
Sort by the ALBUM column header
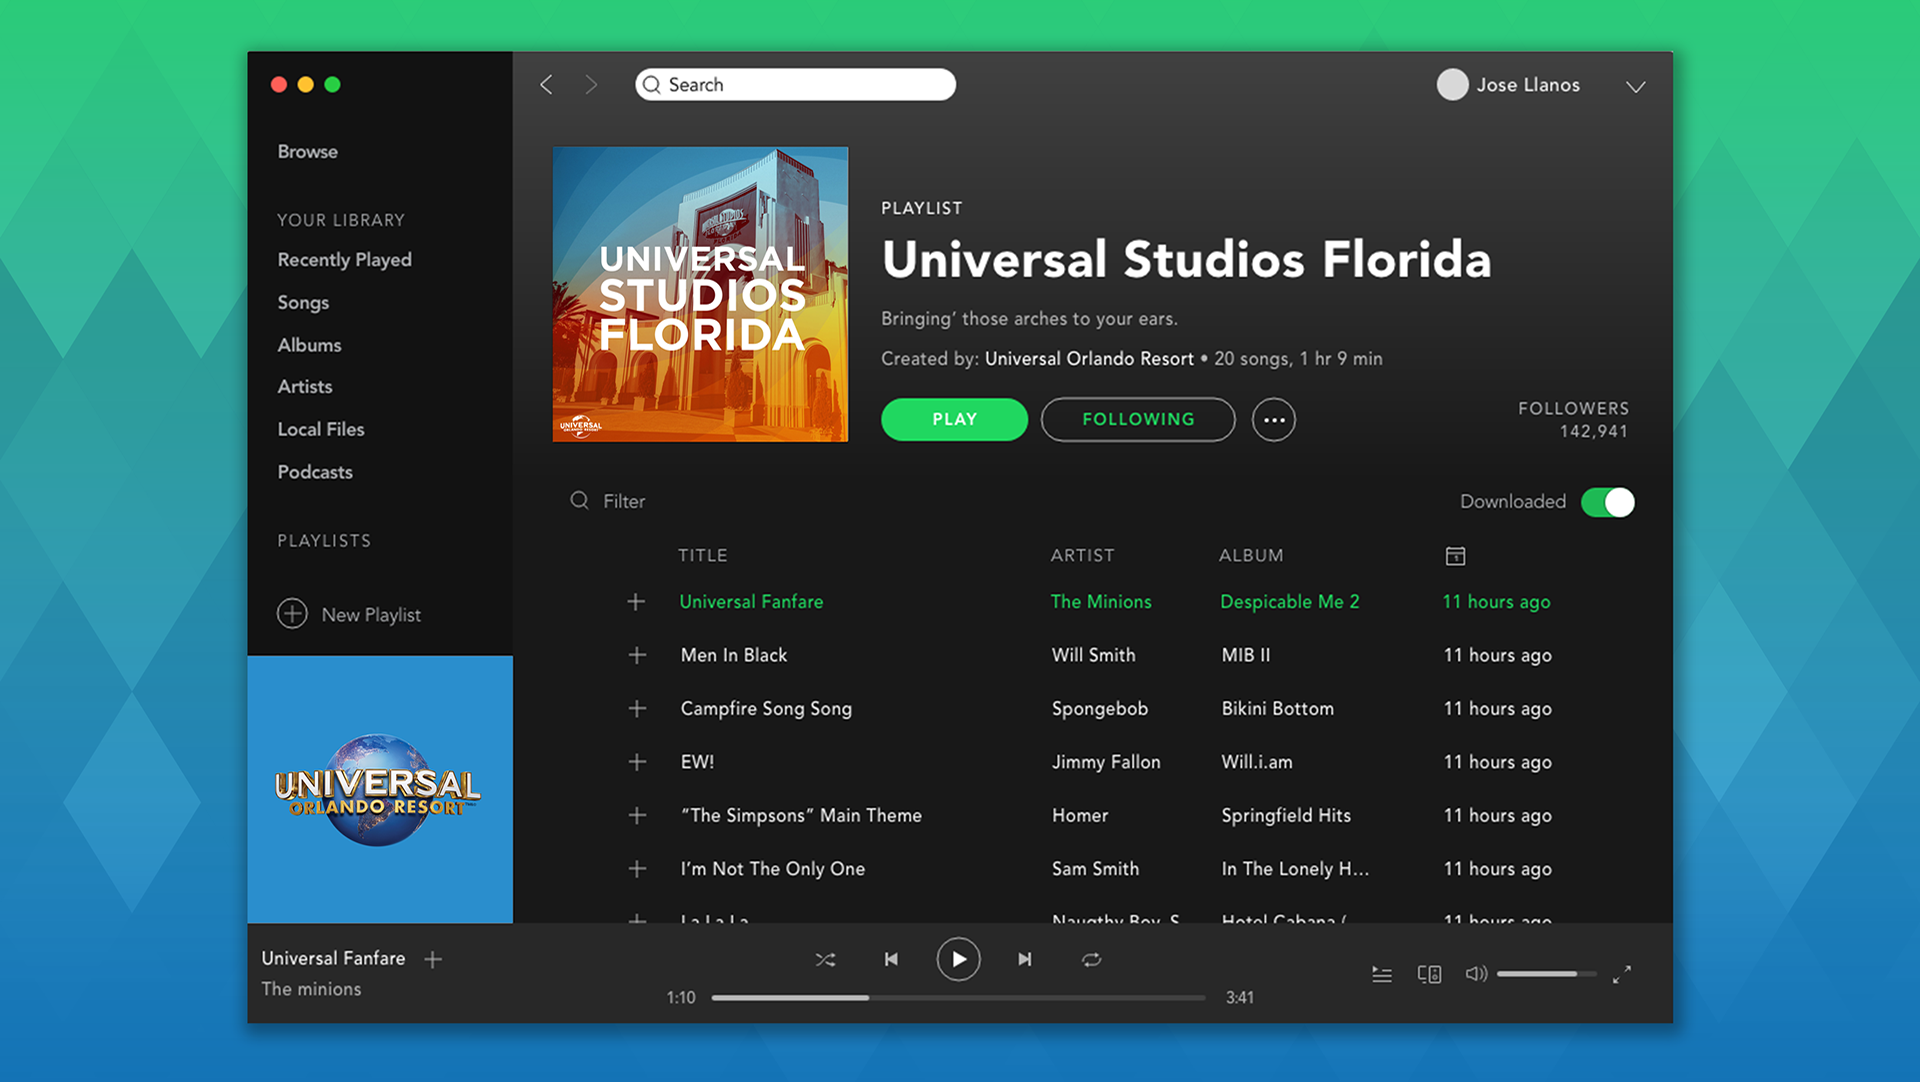[x=1251, y=555]
